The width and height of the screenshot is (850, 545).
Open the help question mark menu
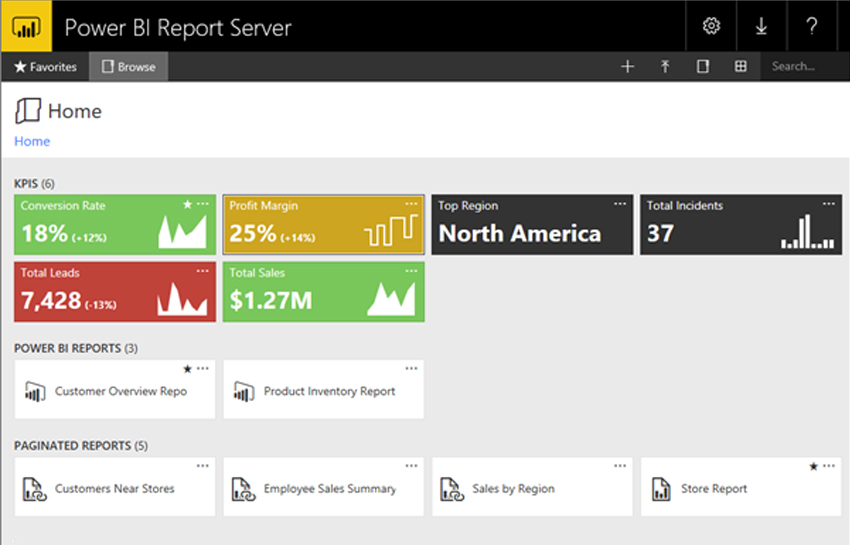click(811, 25)
